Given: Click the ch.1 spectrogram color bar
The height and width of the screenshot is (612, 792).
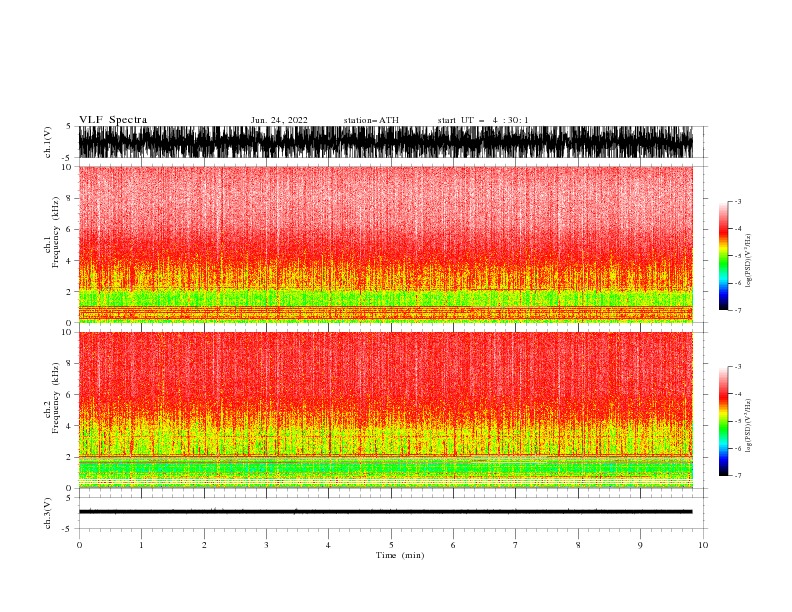Looking at the screenshot, I should point(723,256).
